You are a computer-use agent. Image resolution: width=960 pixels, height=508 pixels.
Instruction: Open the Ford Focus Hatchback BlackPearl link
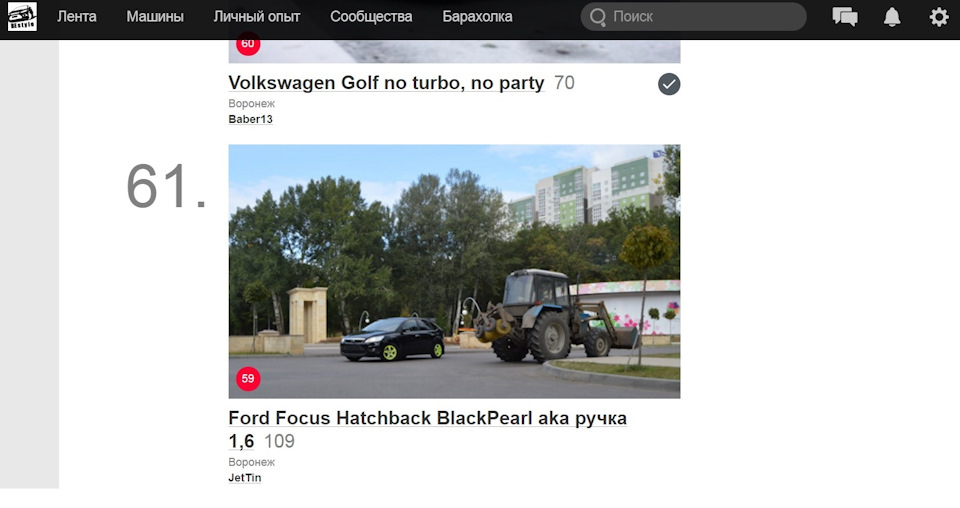click(x=427, y=429)
